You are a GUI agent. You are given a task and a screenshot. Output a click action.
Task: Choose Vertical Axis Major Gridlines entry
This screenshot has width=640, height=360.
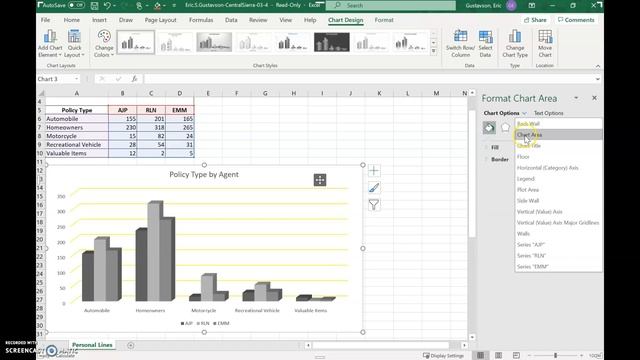click(559, 223)
